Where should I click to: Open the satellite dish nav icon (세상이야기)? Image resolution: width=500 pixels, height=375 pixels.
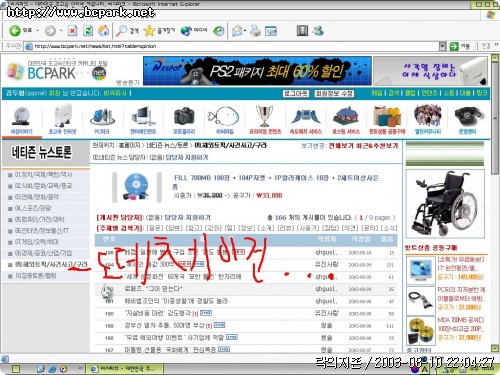pos(21,120)
